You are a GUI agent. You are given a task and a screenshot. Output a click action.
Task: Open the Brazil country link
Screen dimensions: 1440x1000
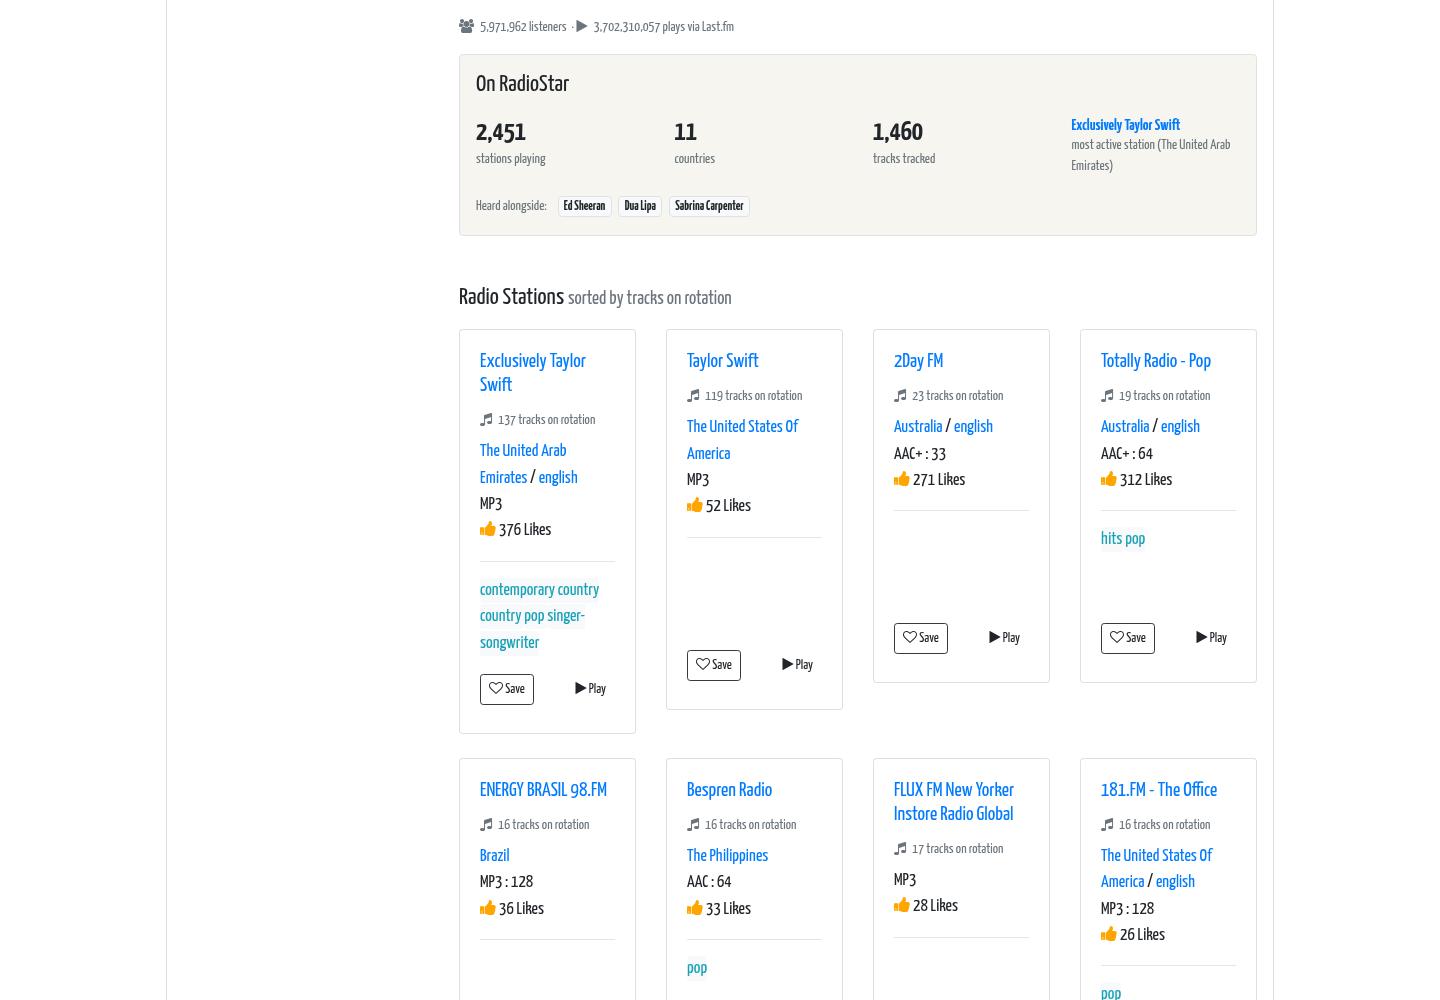(494, 855)
